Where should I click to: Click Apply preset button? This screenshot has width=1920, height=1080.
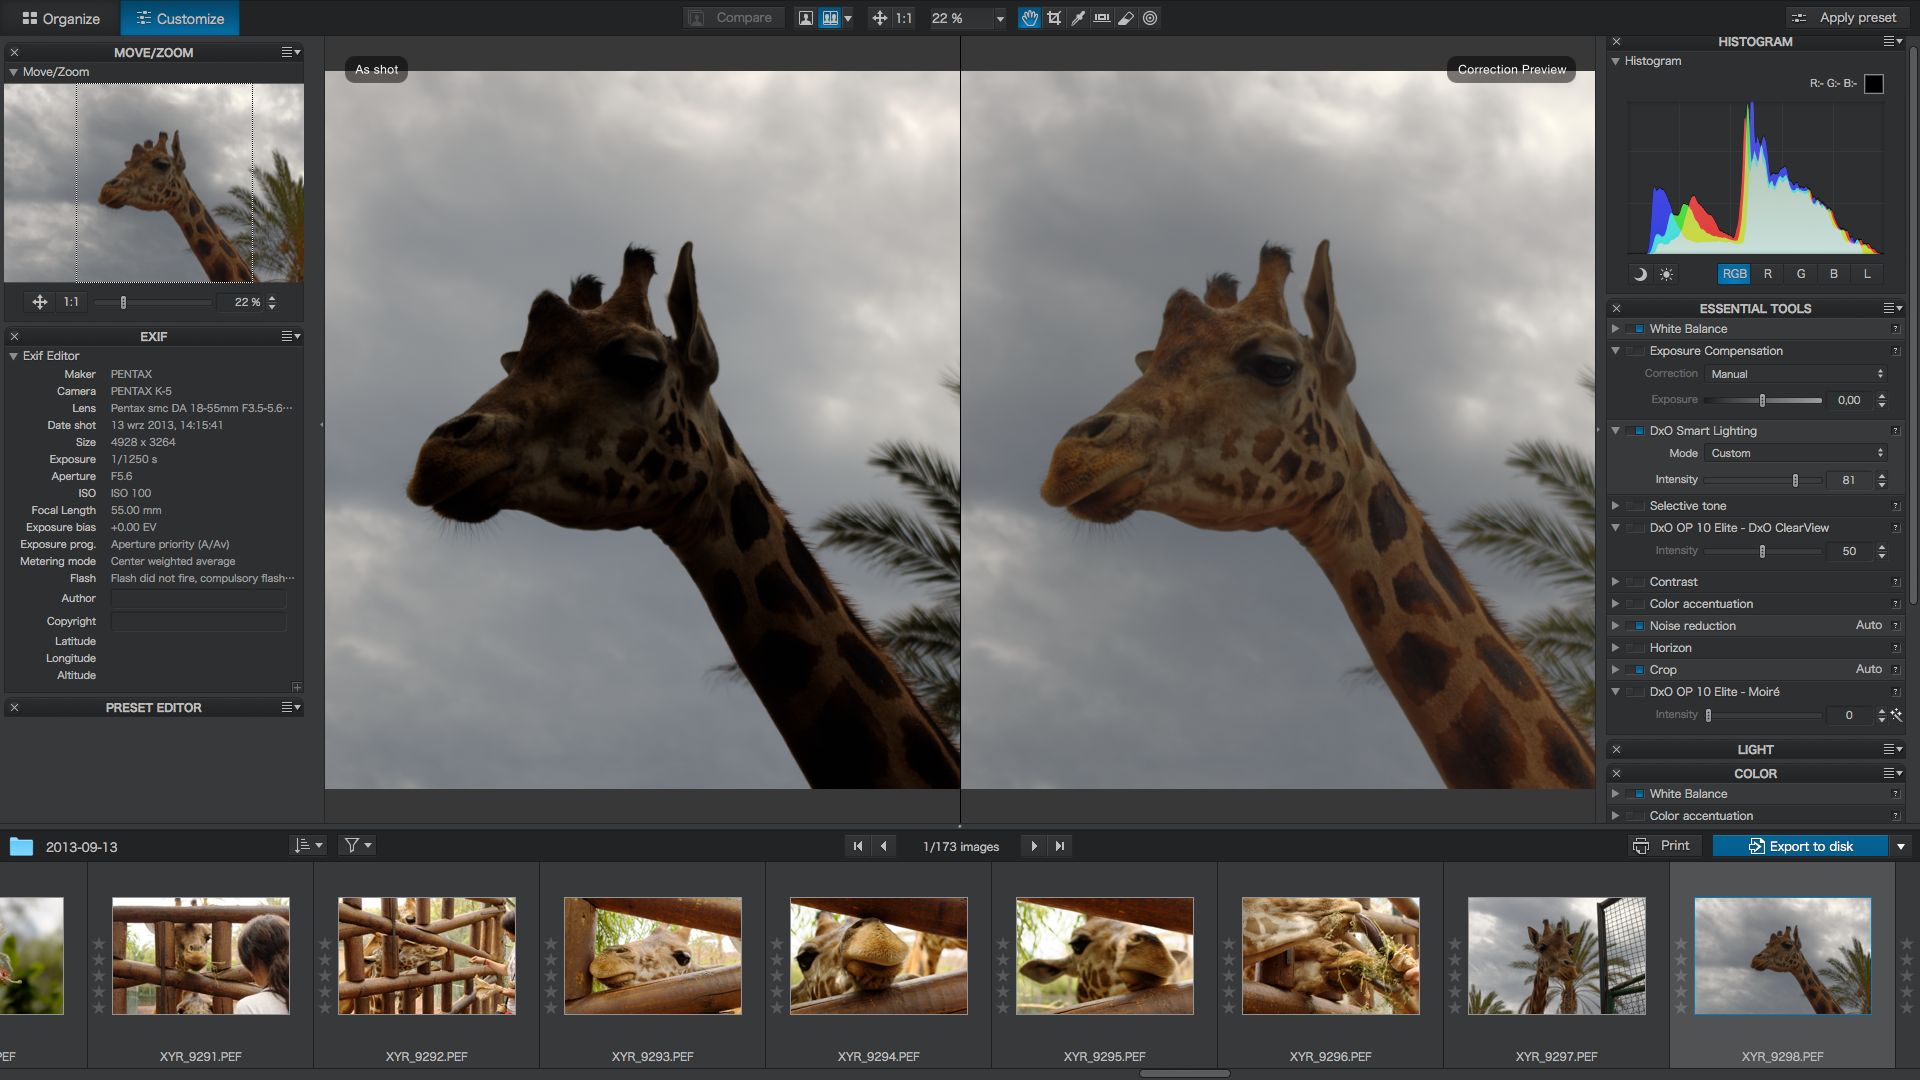(x=1846, y=18)
